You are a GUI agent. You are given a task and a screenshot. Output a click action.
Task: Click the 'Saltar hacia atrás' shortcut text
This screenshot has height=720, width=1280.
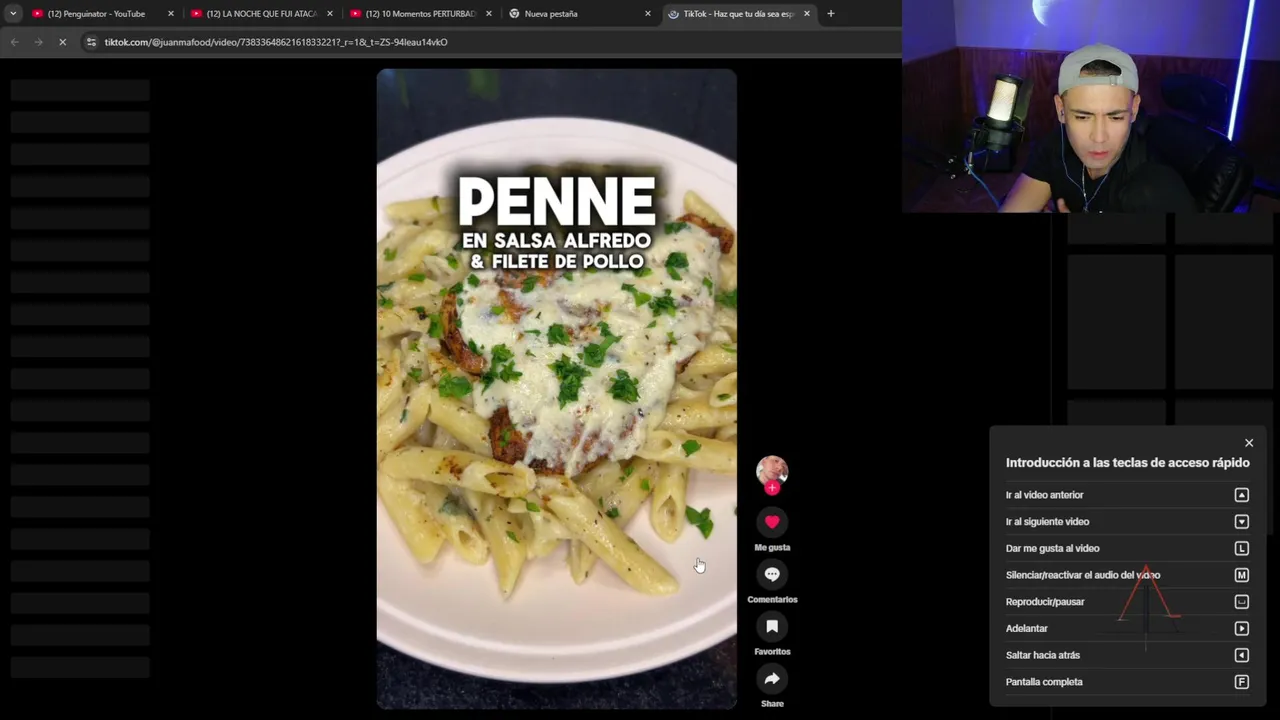[1043, 655]
